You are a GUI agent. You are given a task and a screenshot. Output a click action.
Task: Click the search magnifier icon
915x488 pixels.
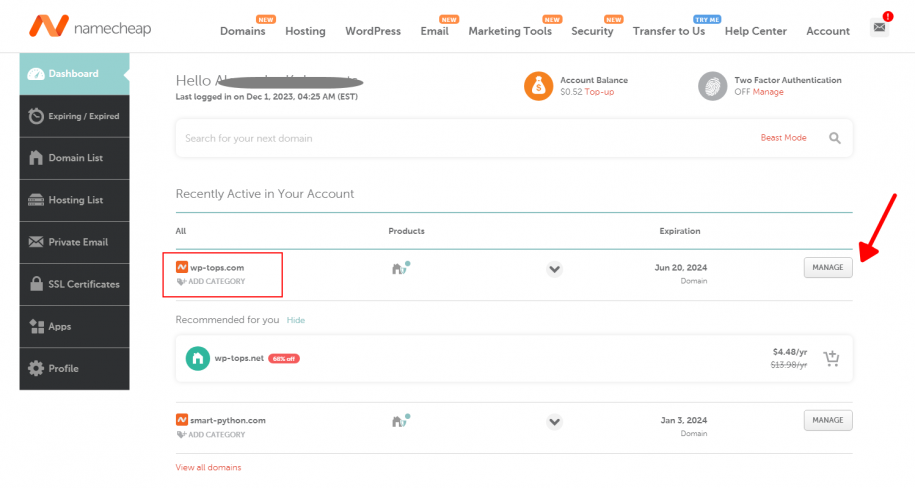coord(834,138)
